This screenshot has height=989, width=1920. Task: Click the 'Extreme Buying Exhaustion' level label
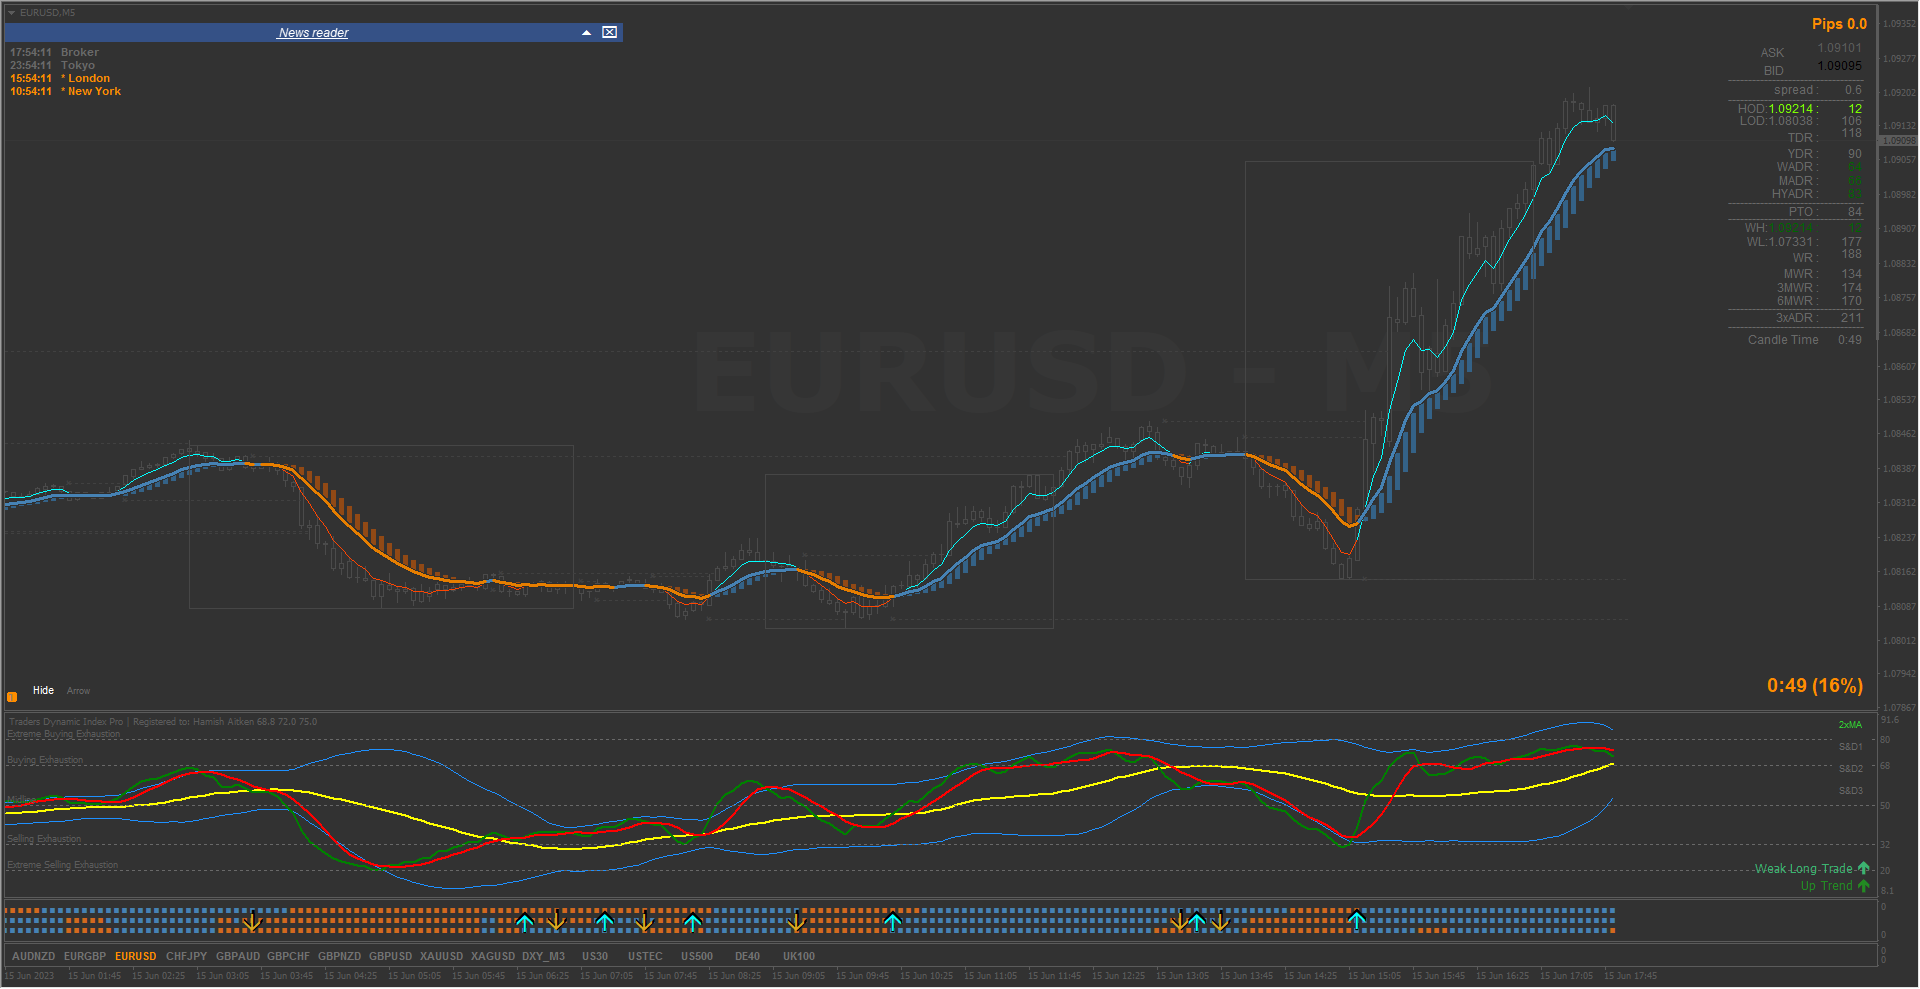(x=64, y=734)
